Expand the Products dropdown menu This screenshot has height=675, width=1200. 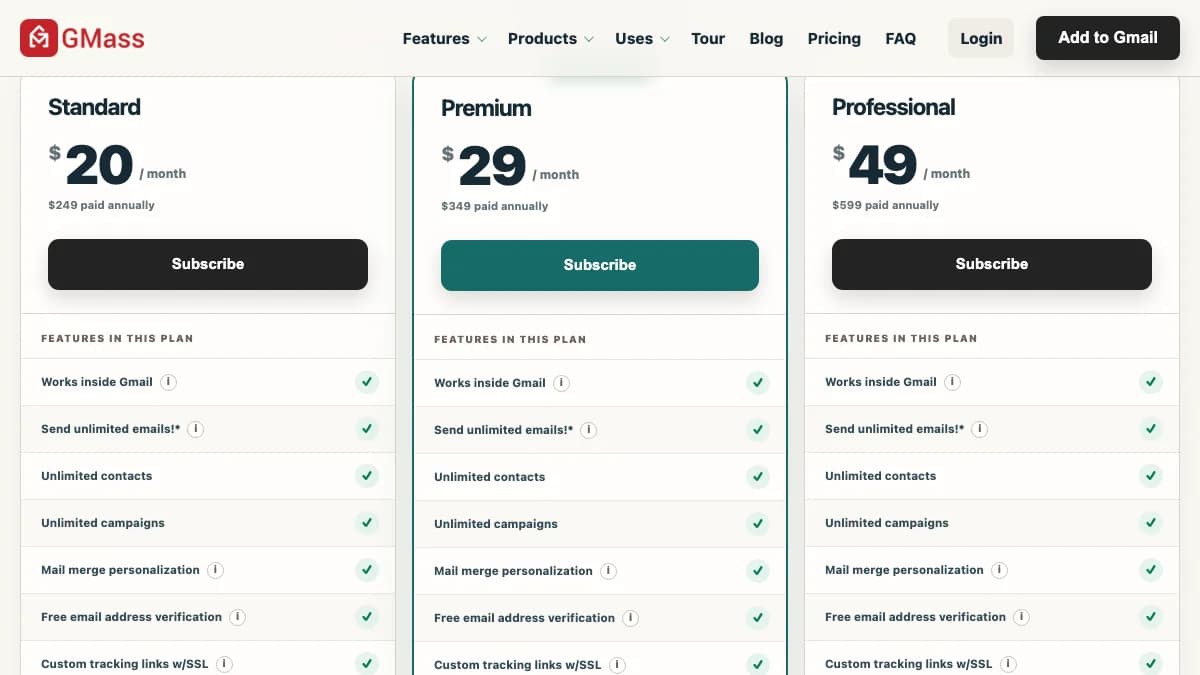[551, 38]
